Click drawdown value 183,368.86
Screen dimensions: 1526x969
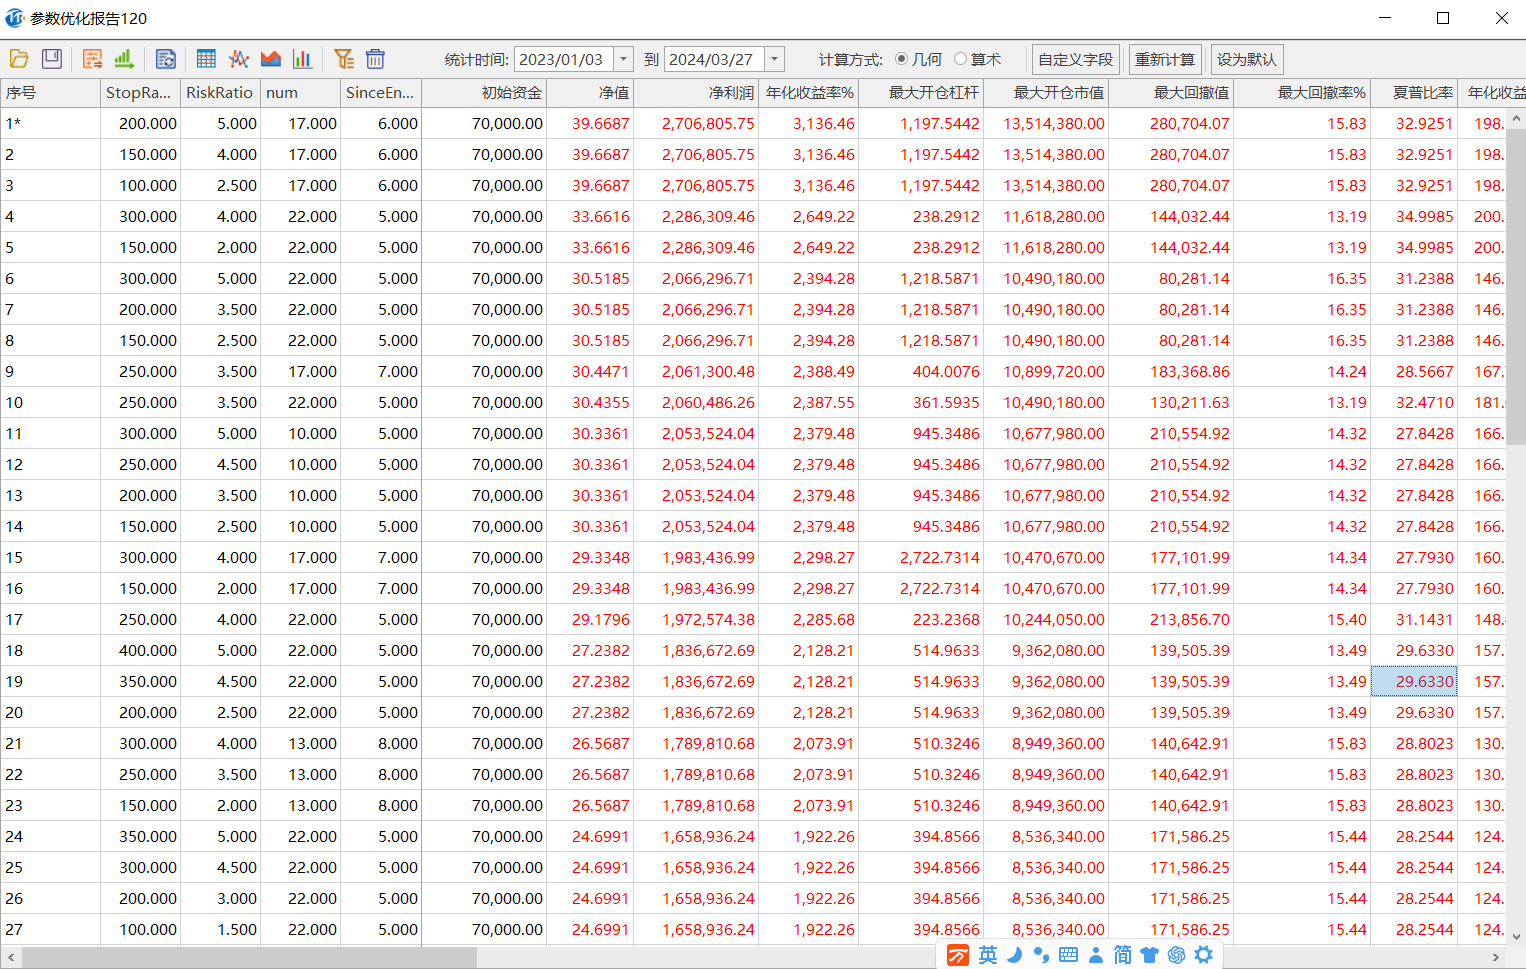click(x=1190, y=372)
